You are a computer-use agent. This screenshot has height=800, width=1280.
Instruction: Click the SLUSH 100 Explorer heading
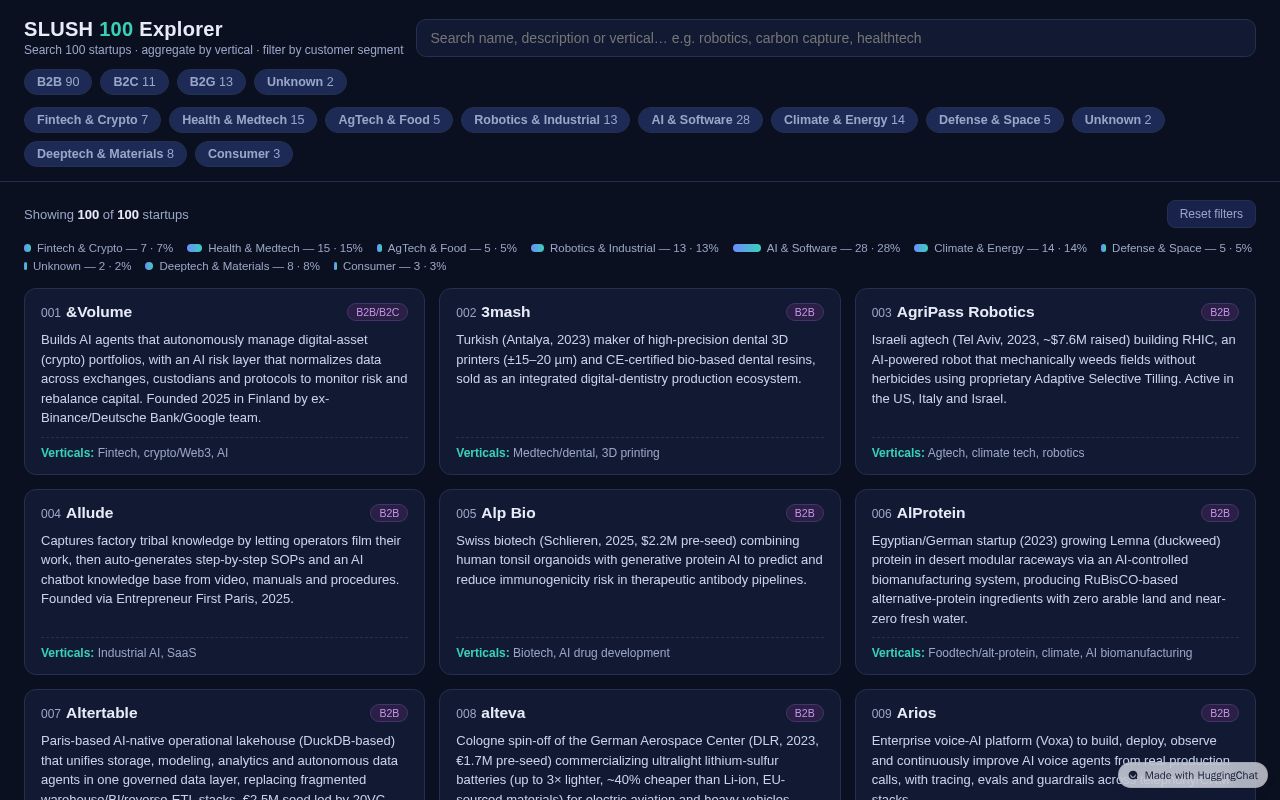(x=123, y=29)
